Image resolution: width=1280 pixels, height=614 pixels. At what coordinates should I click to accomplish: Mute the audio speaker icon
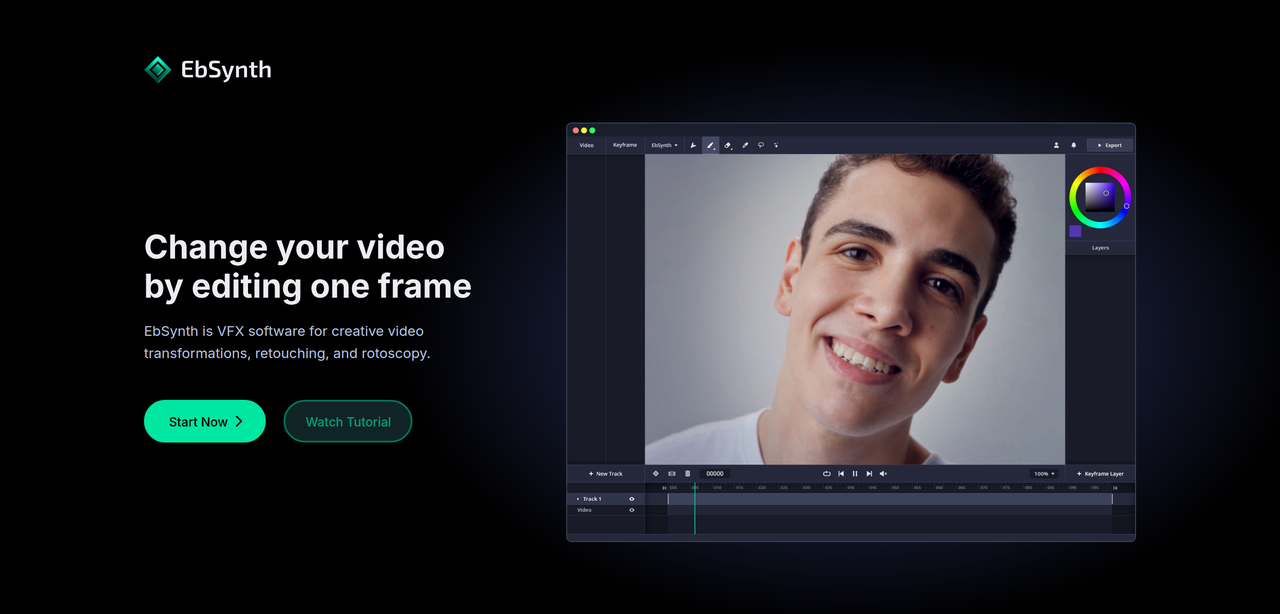point(883,473)
